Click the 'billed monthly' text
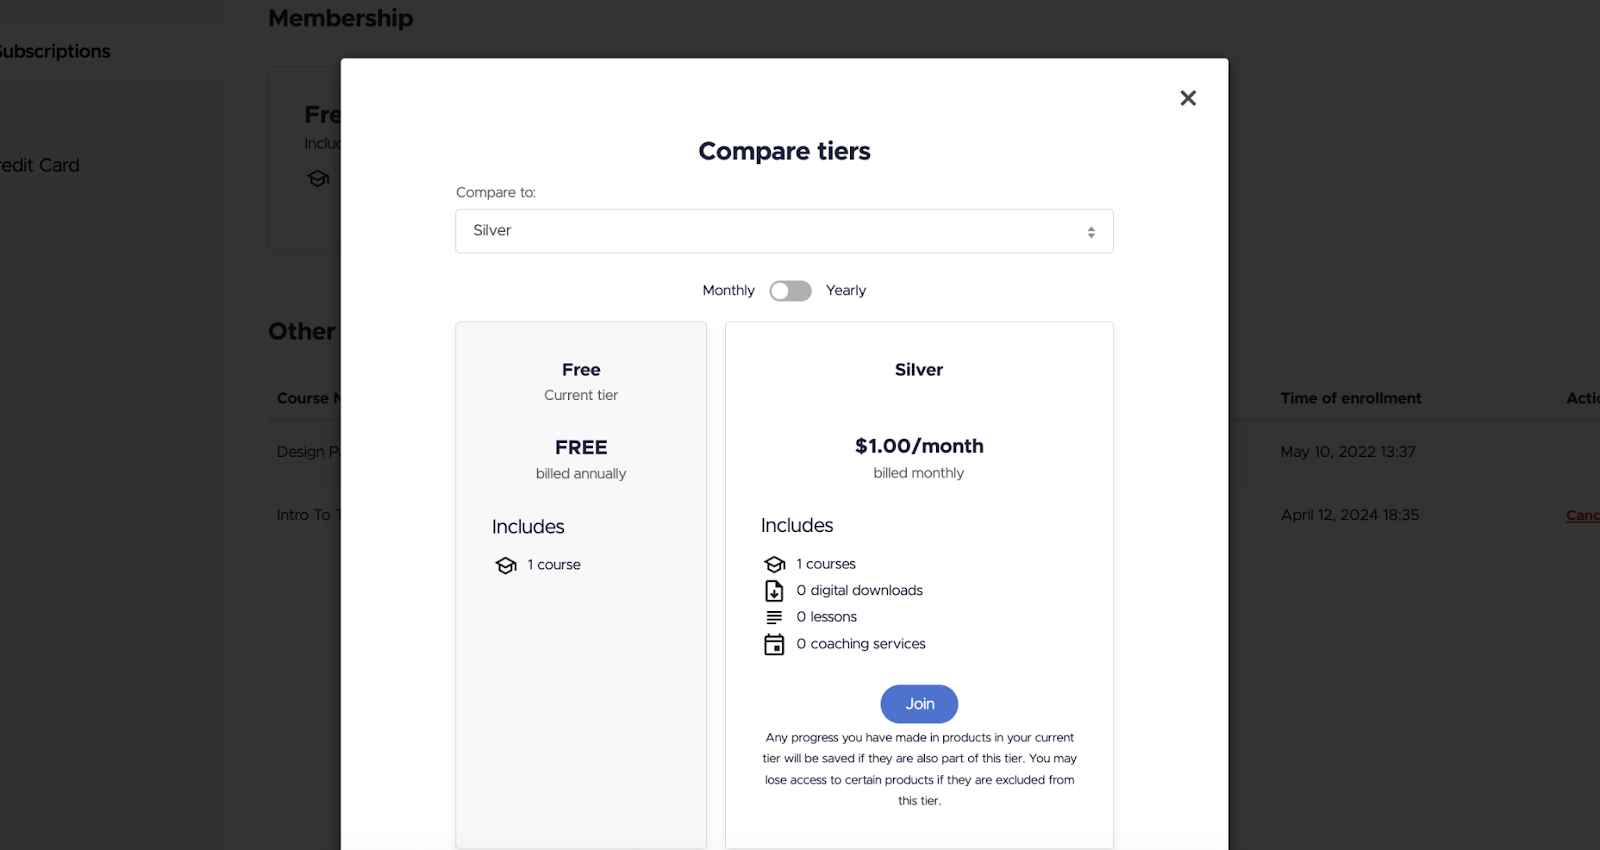The image size is (1600, 850). point(919,473)
